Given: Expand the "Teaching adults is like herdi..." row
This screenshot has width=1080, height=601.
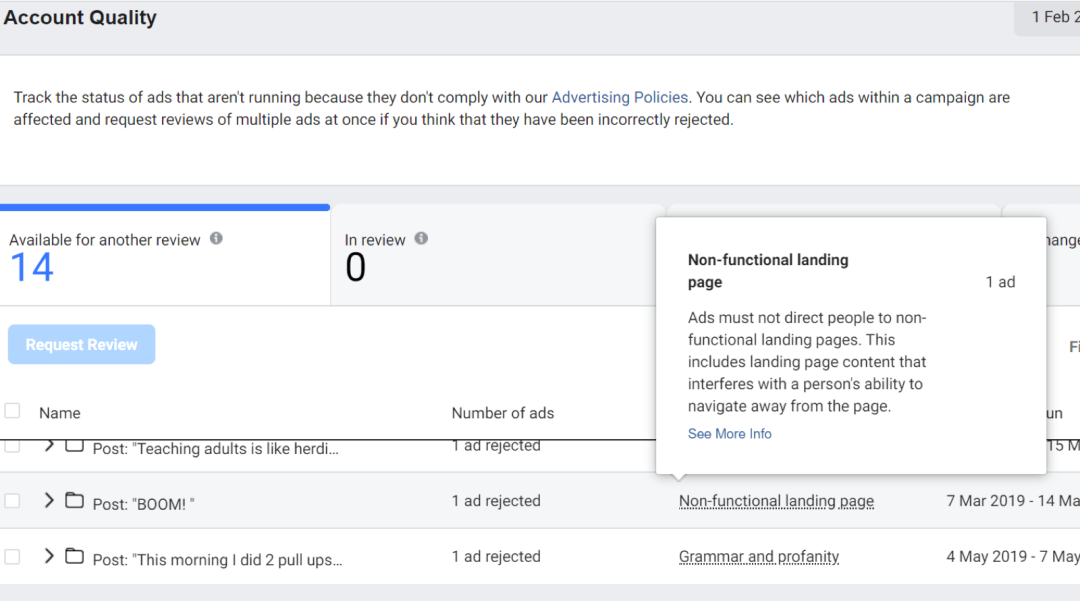Looking at the screenshot, I should [x=49, y=446].
